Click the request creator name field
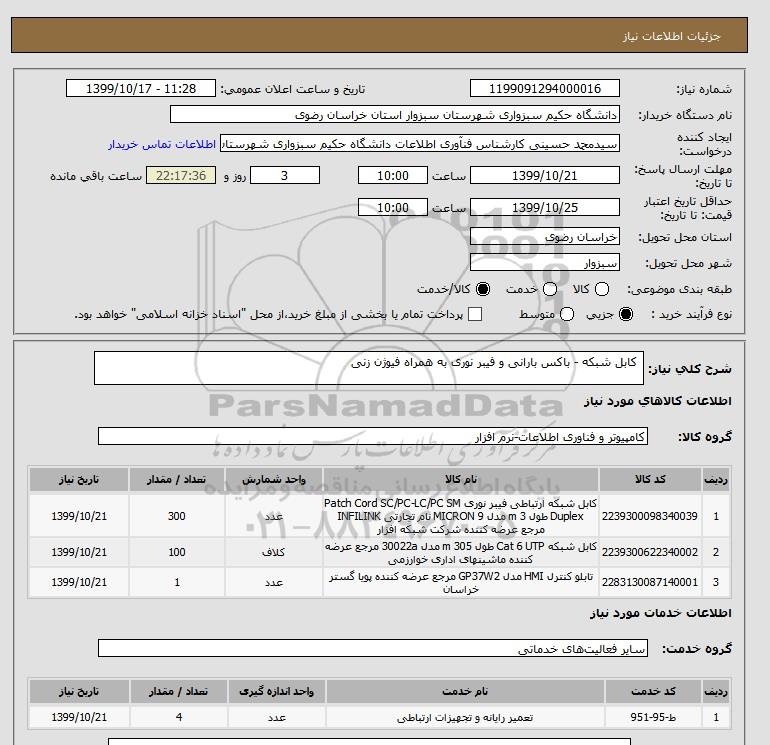The height and width of the screenshot is (745, 770). (420, 144)
